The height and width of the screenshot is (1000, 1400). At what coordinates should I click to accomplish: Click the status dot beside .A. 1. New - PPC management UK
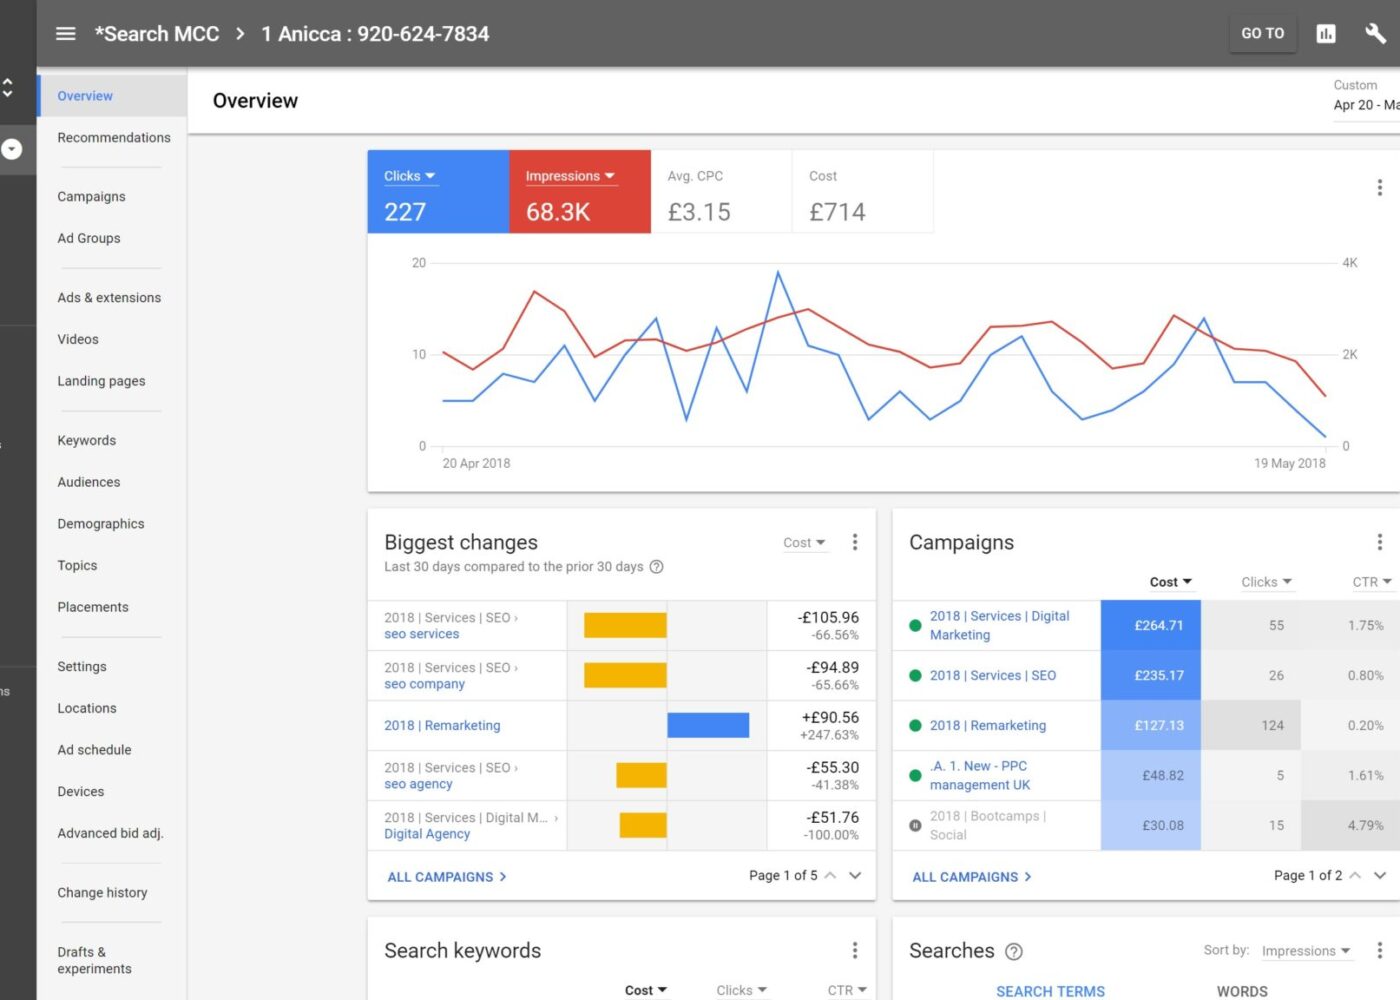point(915,775)
